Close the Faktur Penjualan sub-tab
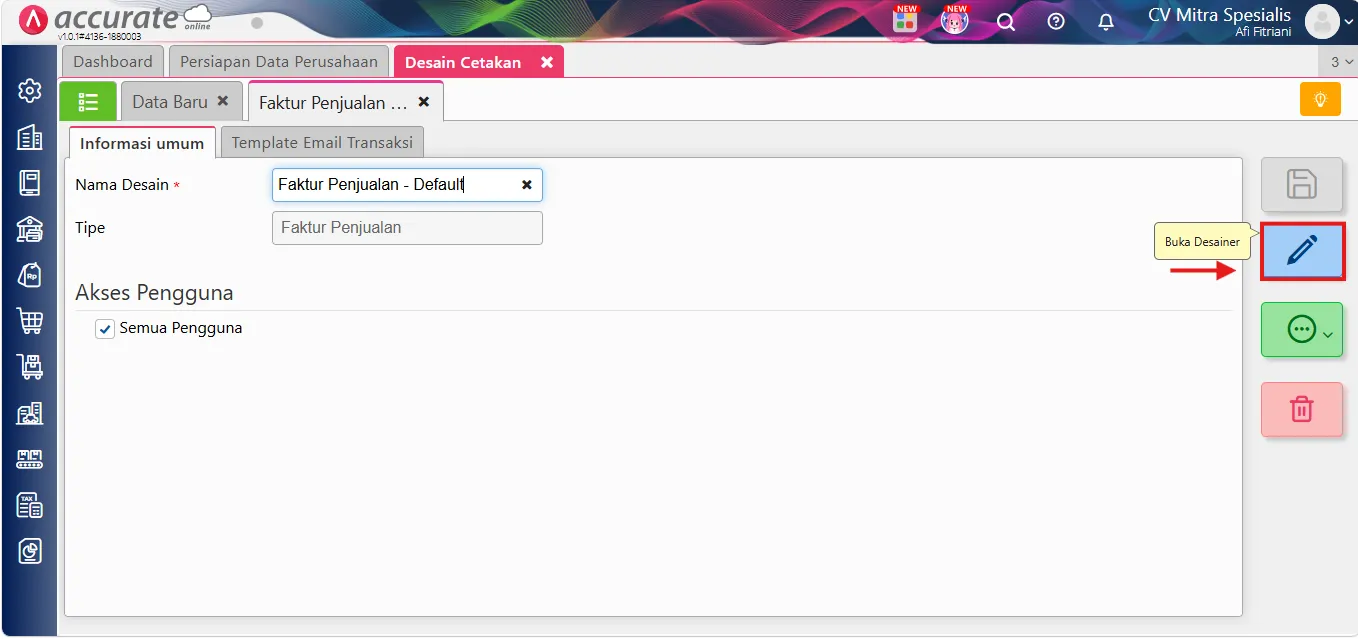This screenshot has height=639, width=1358. click(424, 101)
